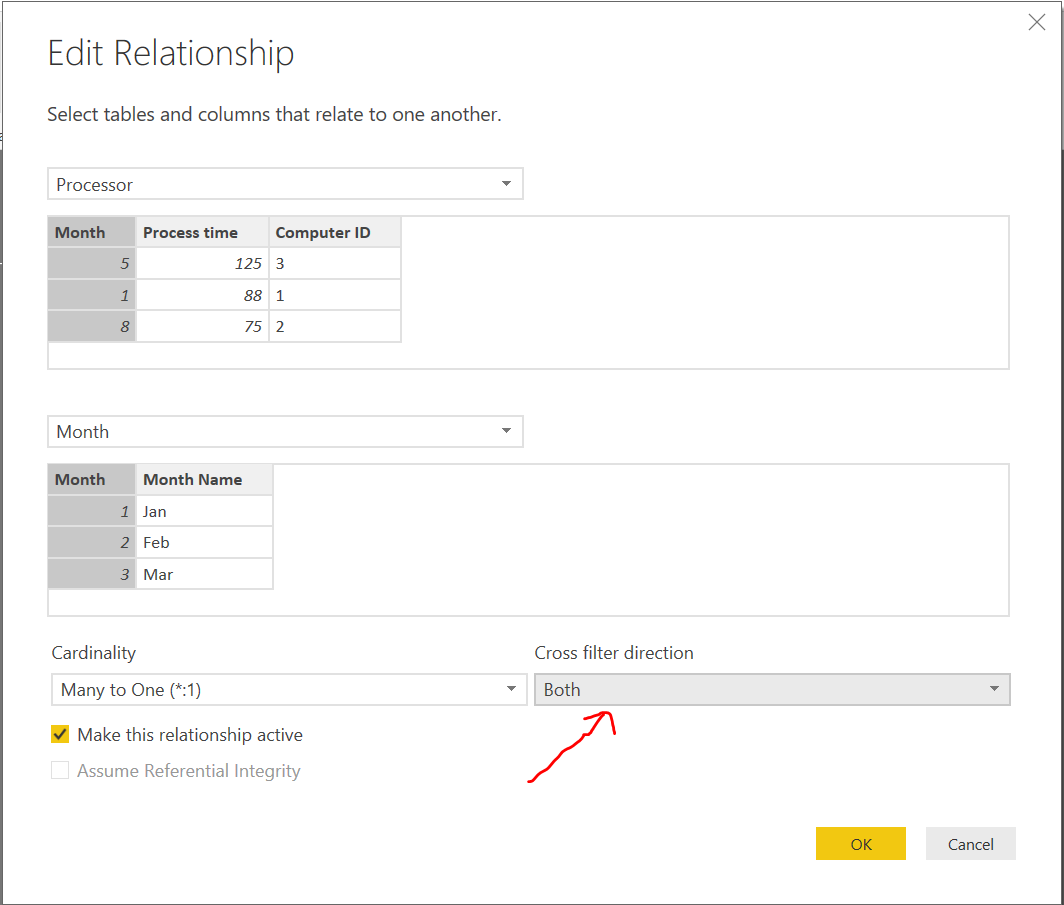Click Computer ID value 3 in first row
The image size is (1064, 905).
tap(335, 264)
